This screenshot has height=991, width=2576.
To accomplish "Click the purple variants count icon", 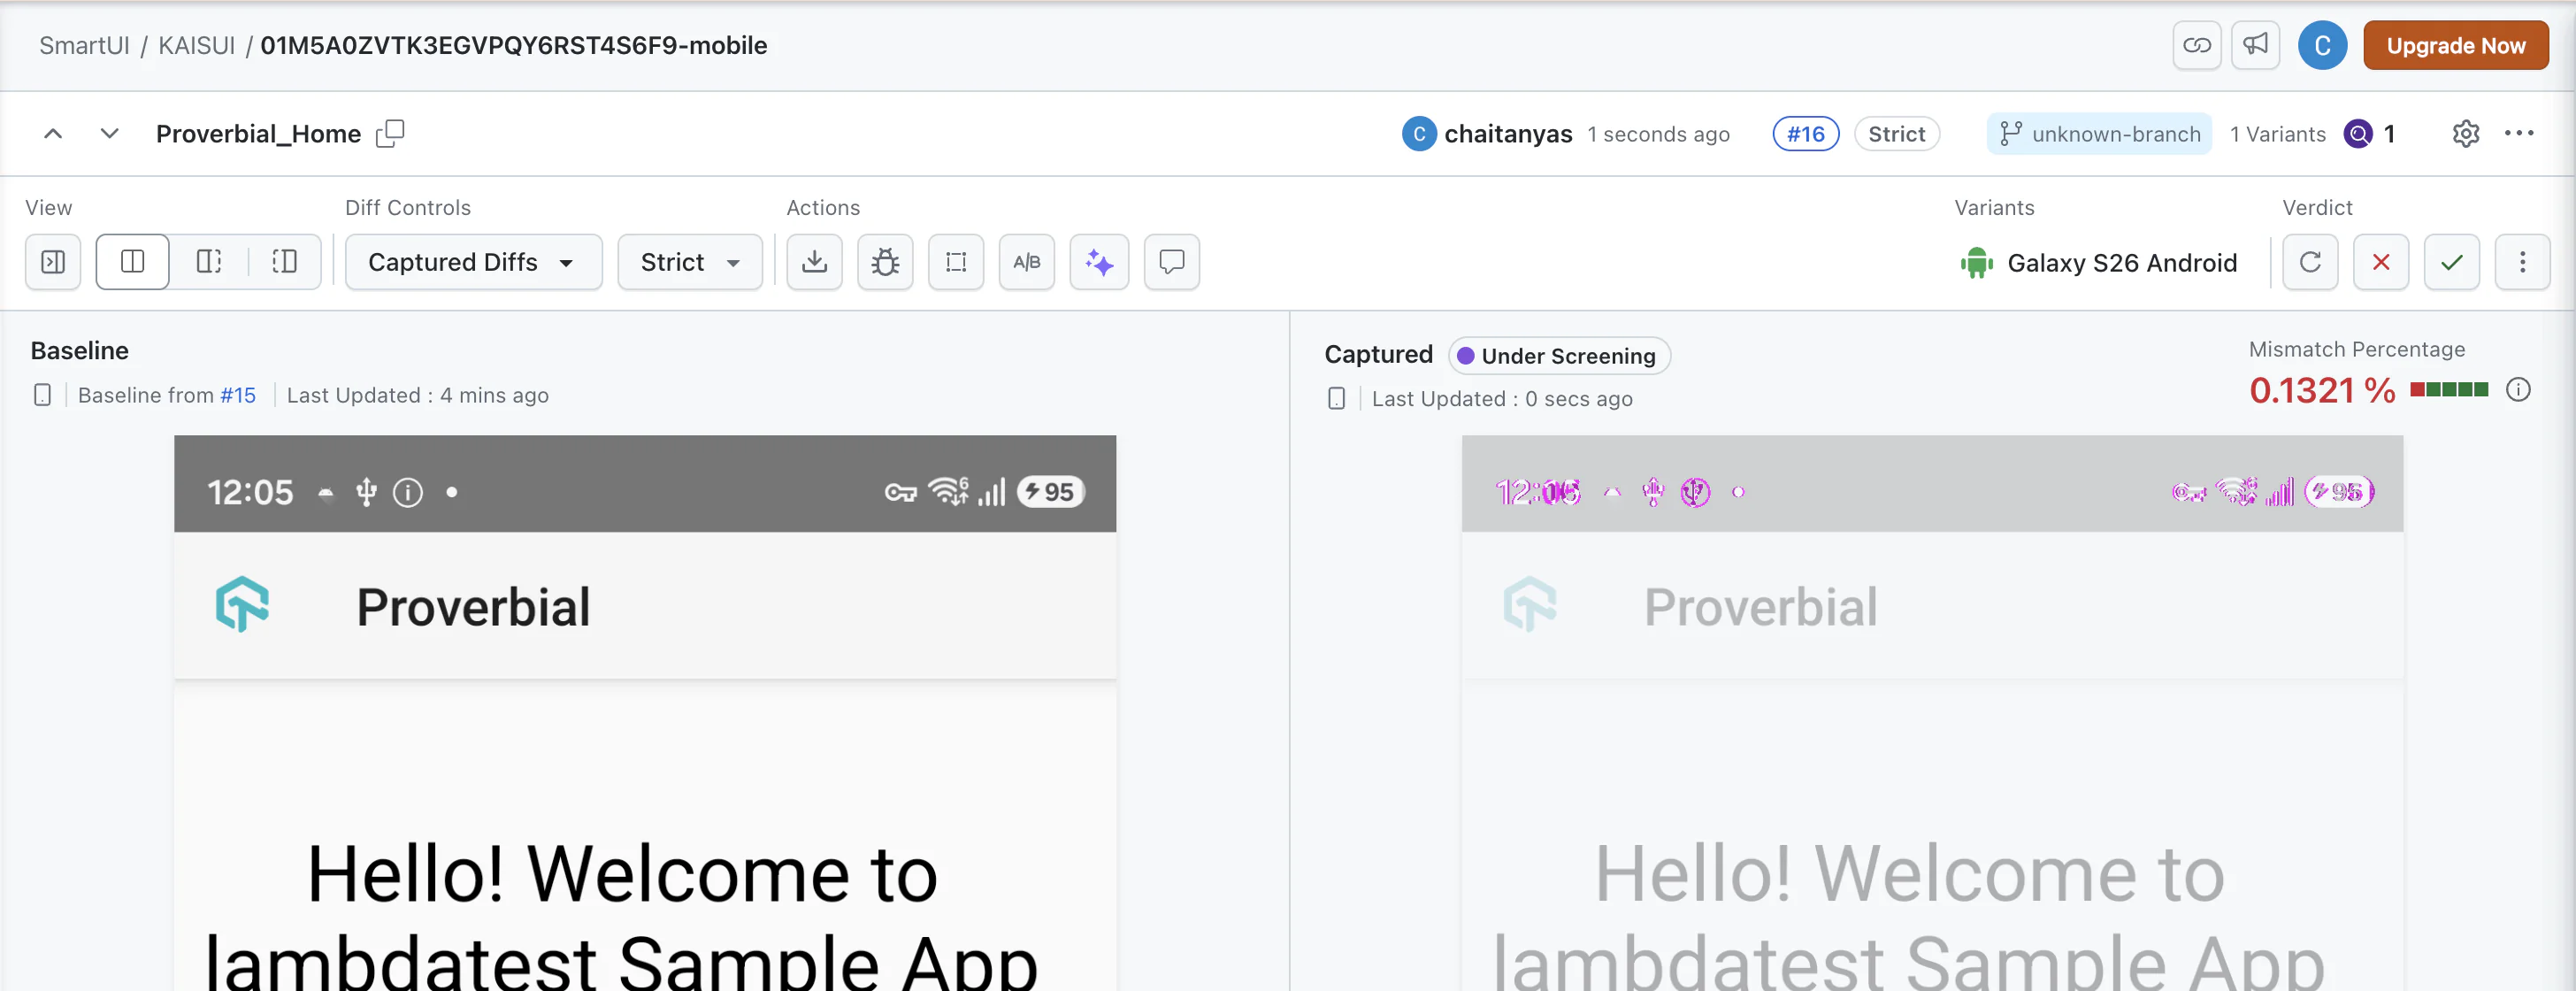I will click(2358, 134).
